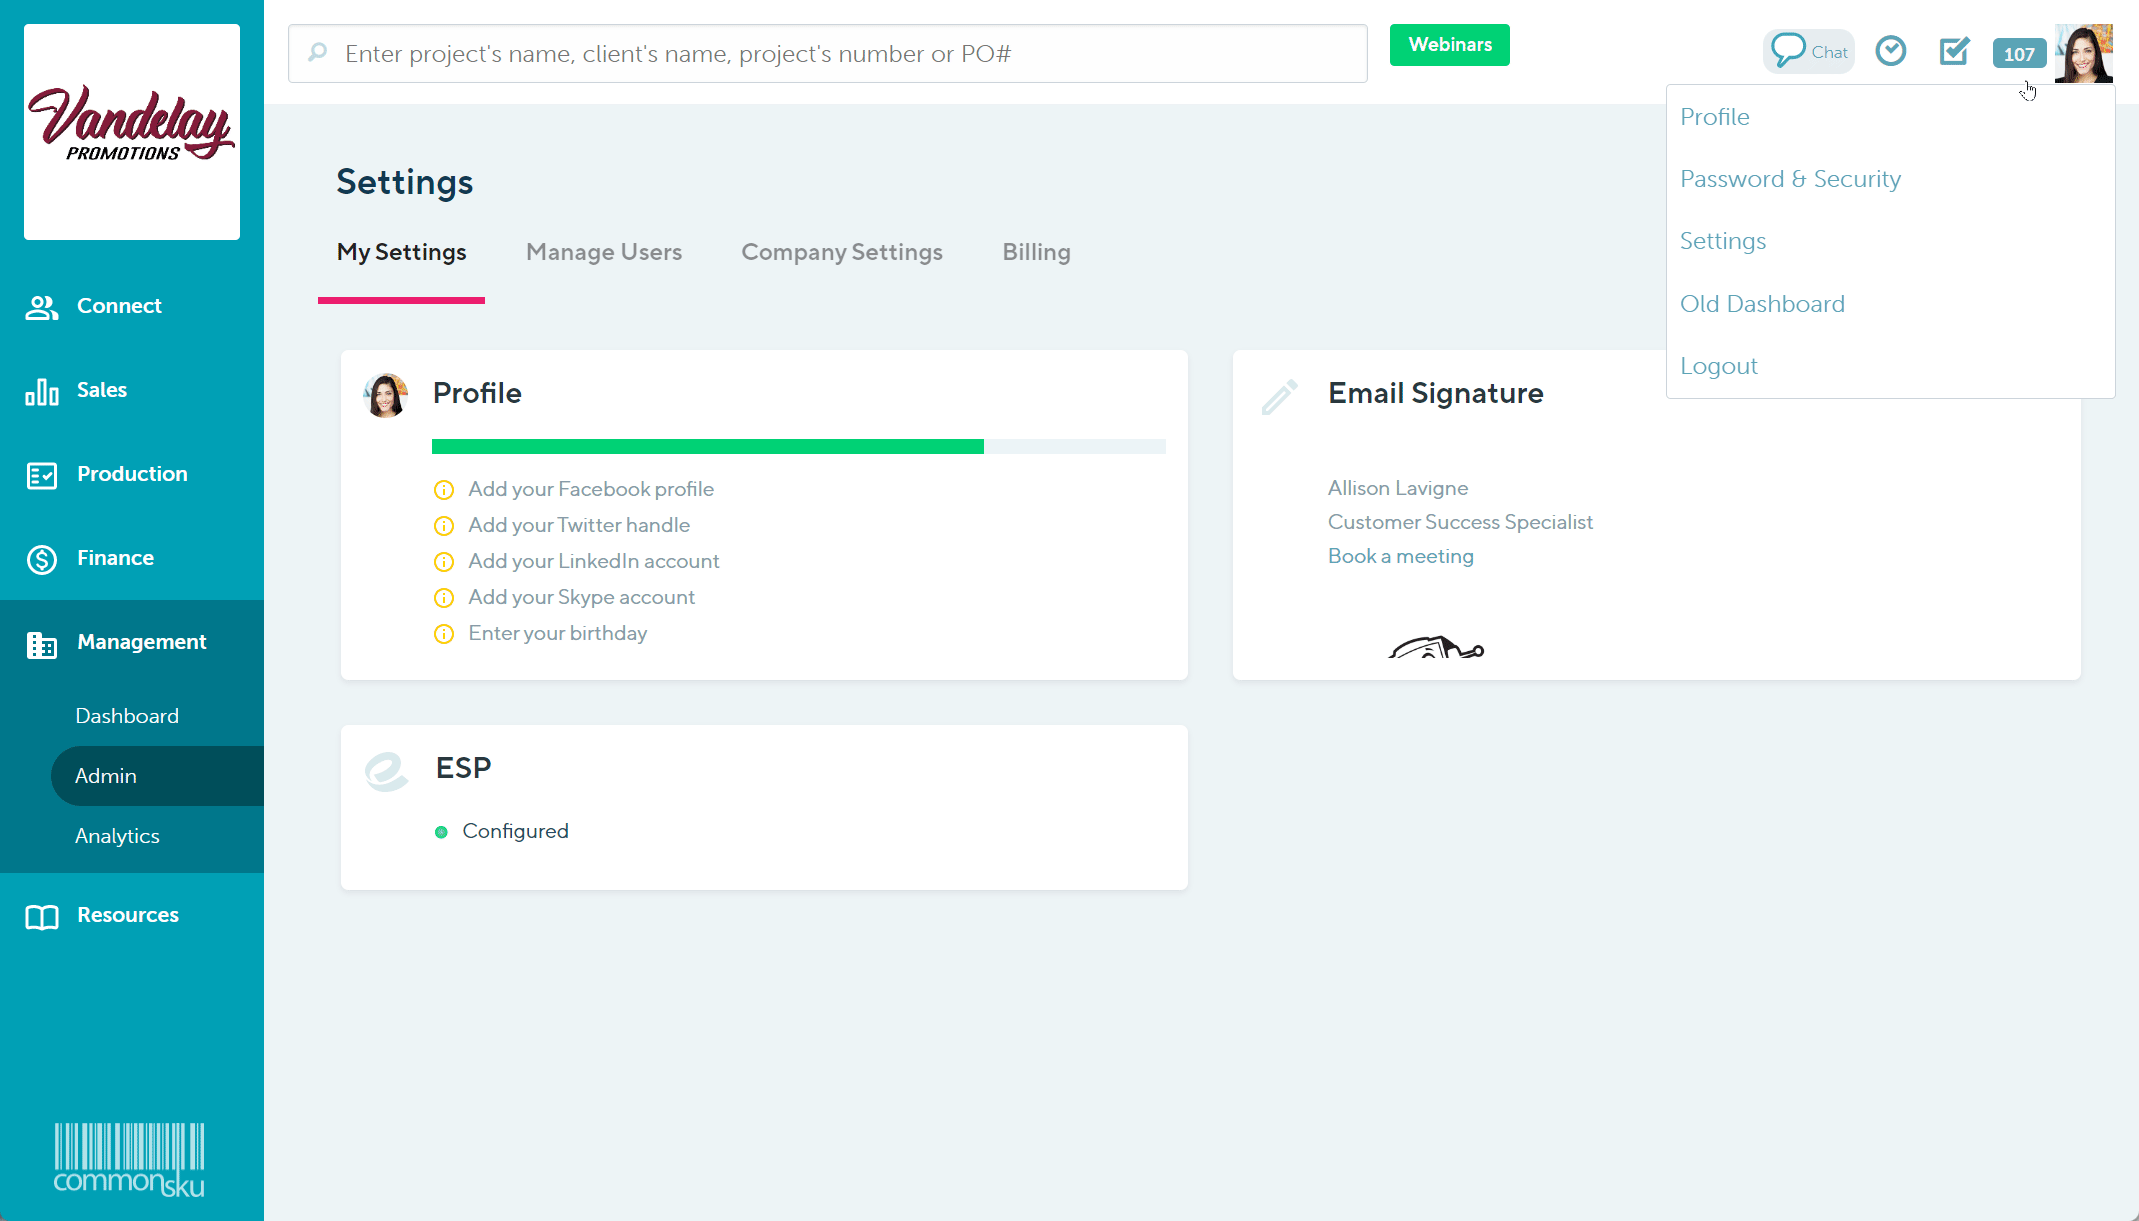Open the 107 notifications badge
Screen dimensions: 2139x1221
coord(2018,54)
